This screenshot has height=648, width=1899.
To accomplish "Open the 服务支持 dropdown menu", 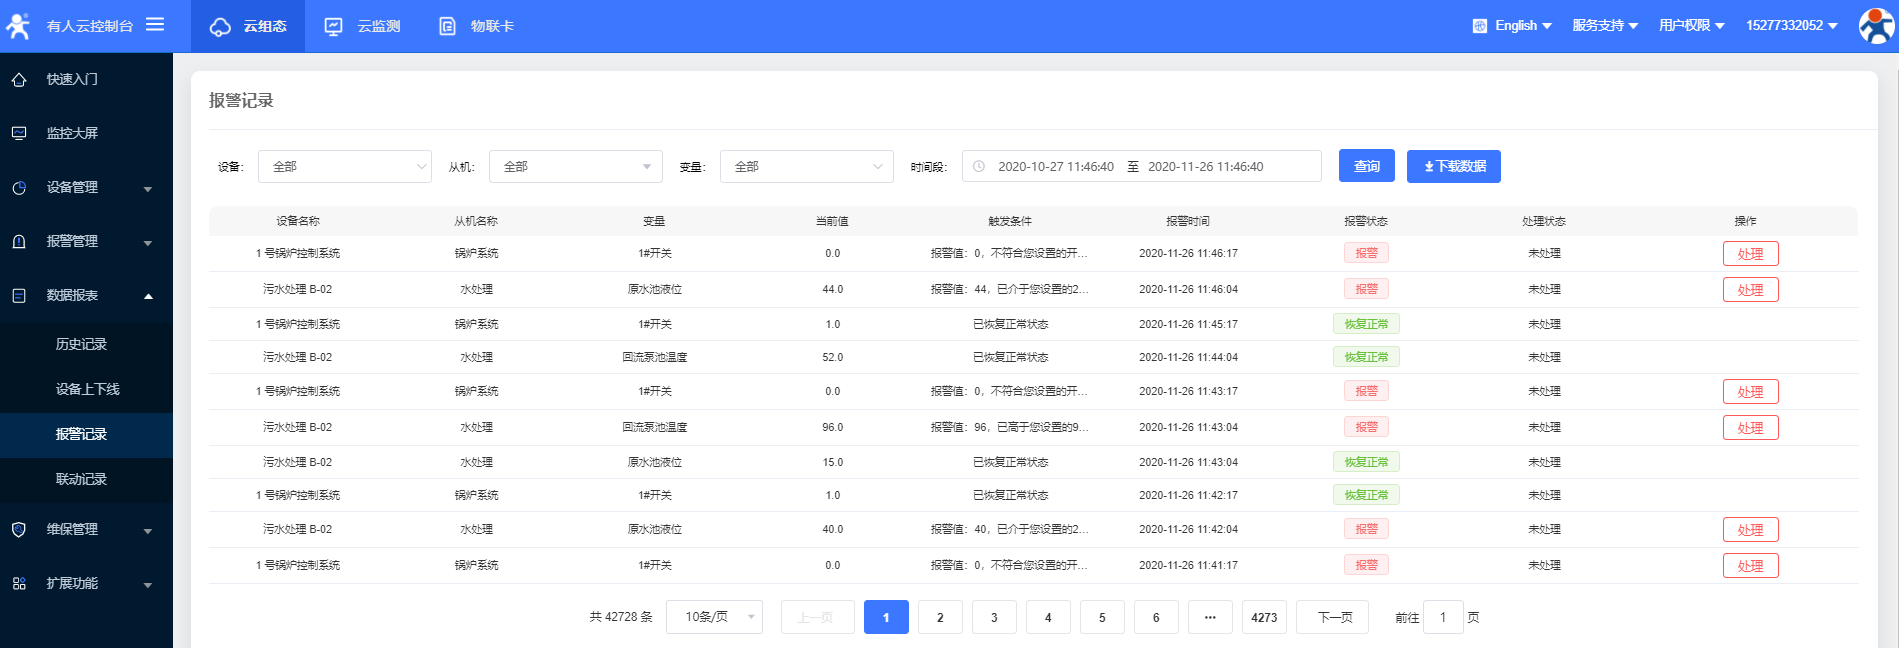I will [x=1605, y=26].
